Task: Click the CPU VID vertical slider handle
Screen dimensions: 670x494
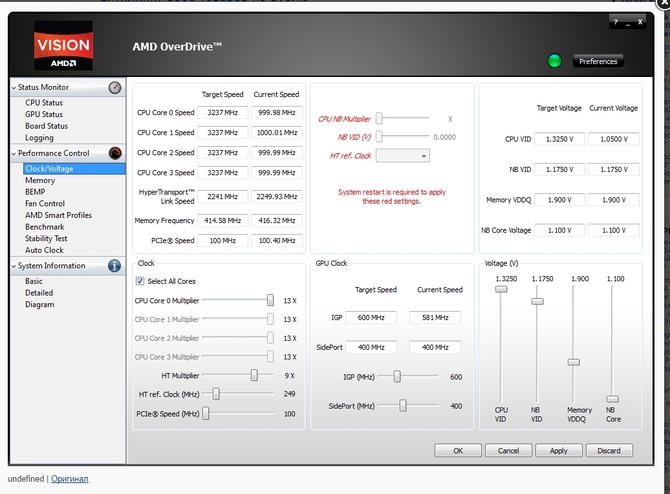Action: click(501, 289)
